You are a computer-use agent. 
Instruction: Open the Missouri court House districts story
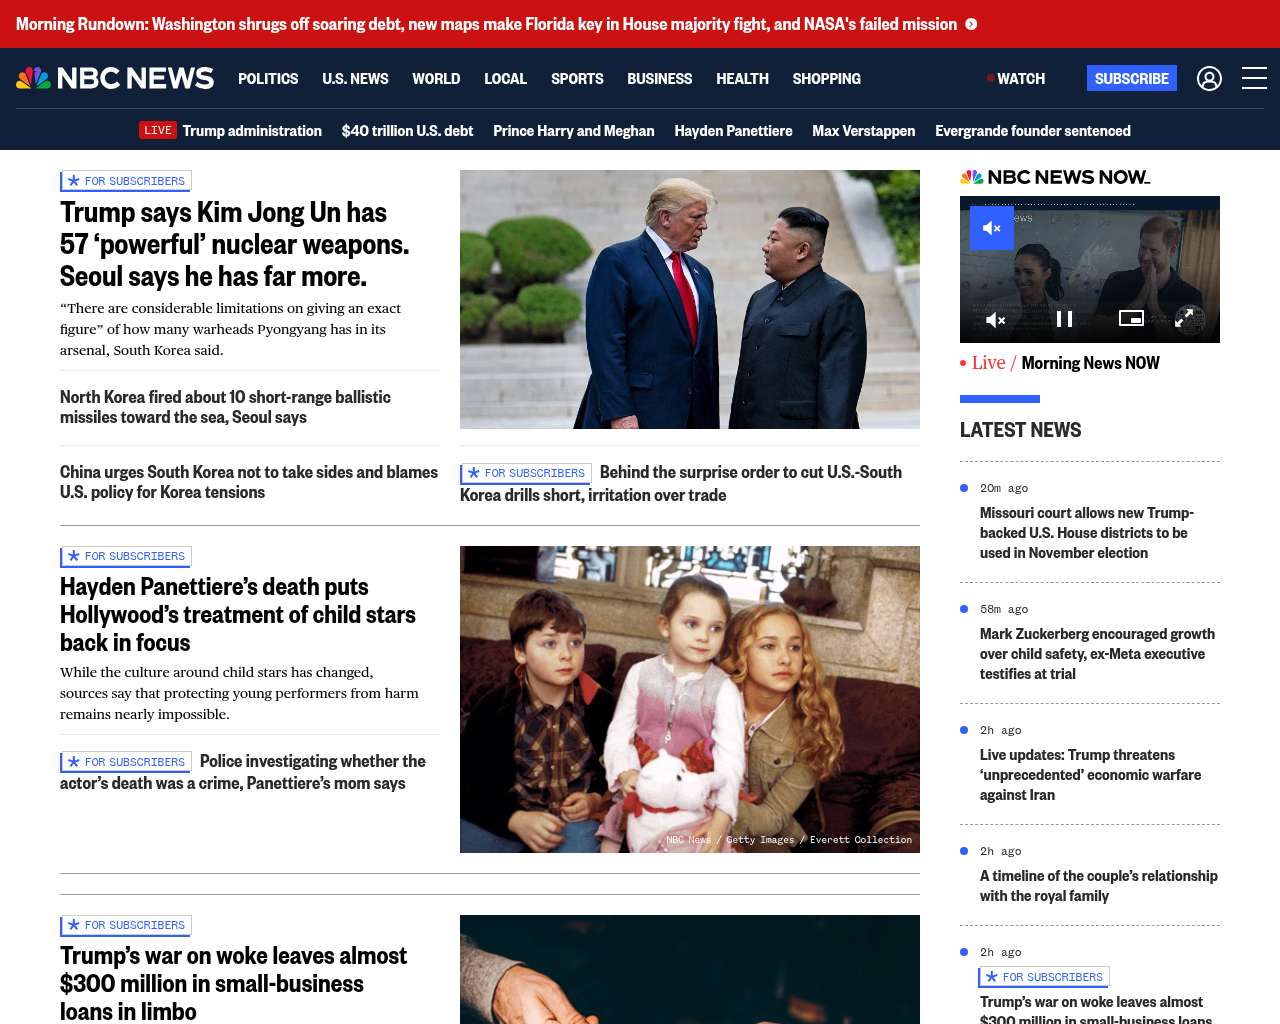(x=1087, y=533)
